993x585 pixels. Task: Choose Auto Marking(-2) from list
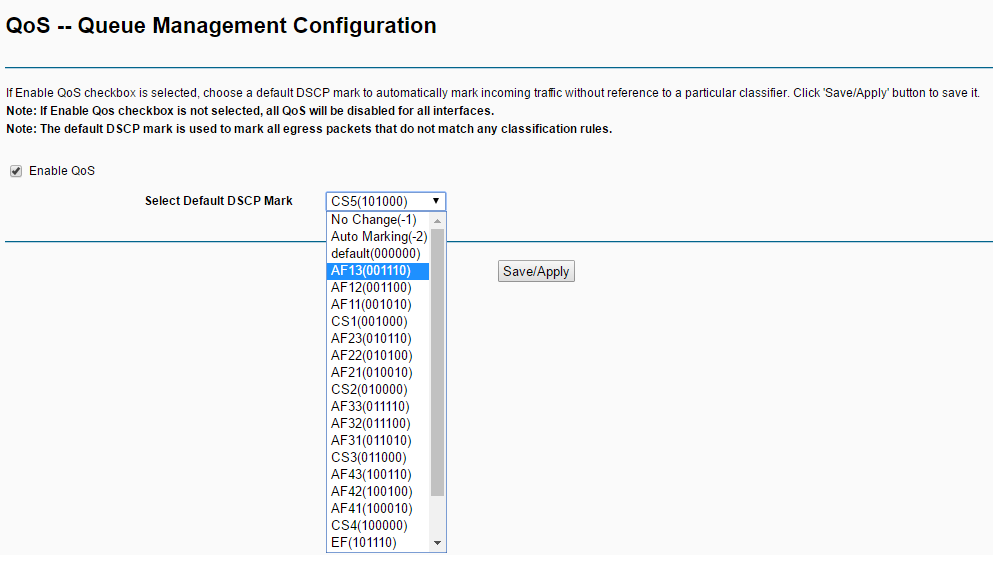click(378, 237)
